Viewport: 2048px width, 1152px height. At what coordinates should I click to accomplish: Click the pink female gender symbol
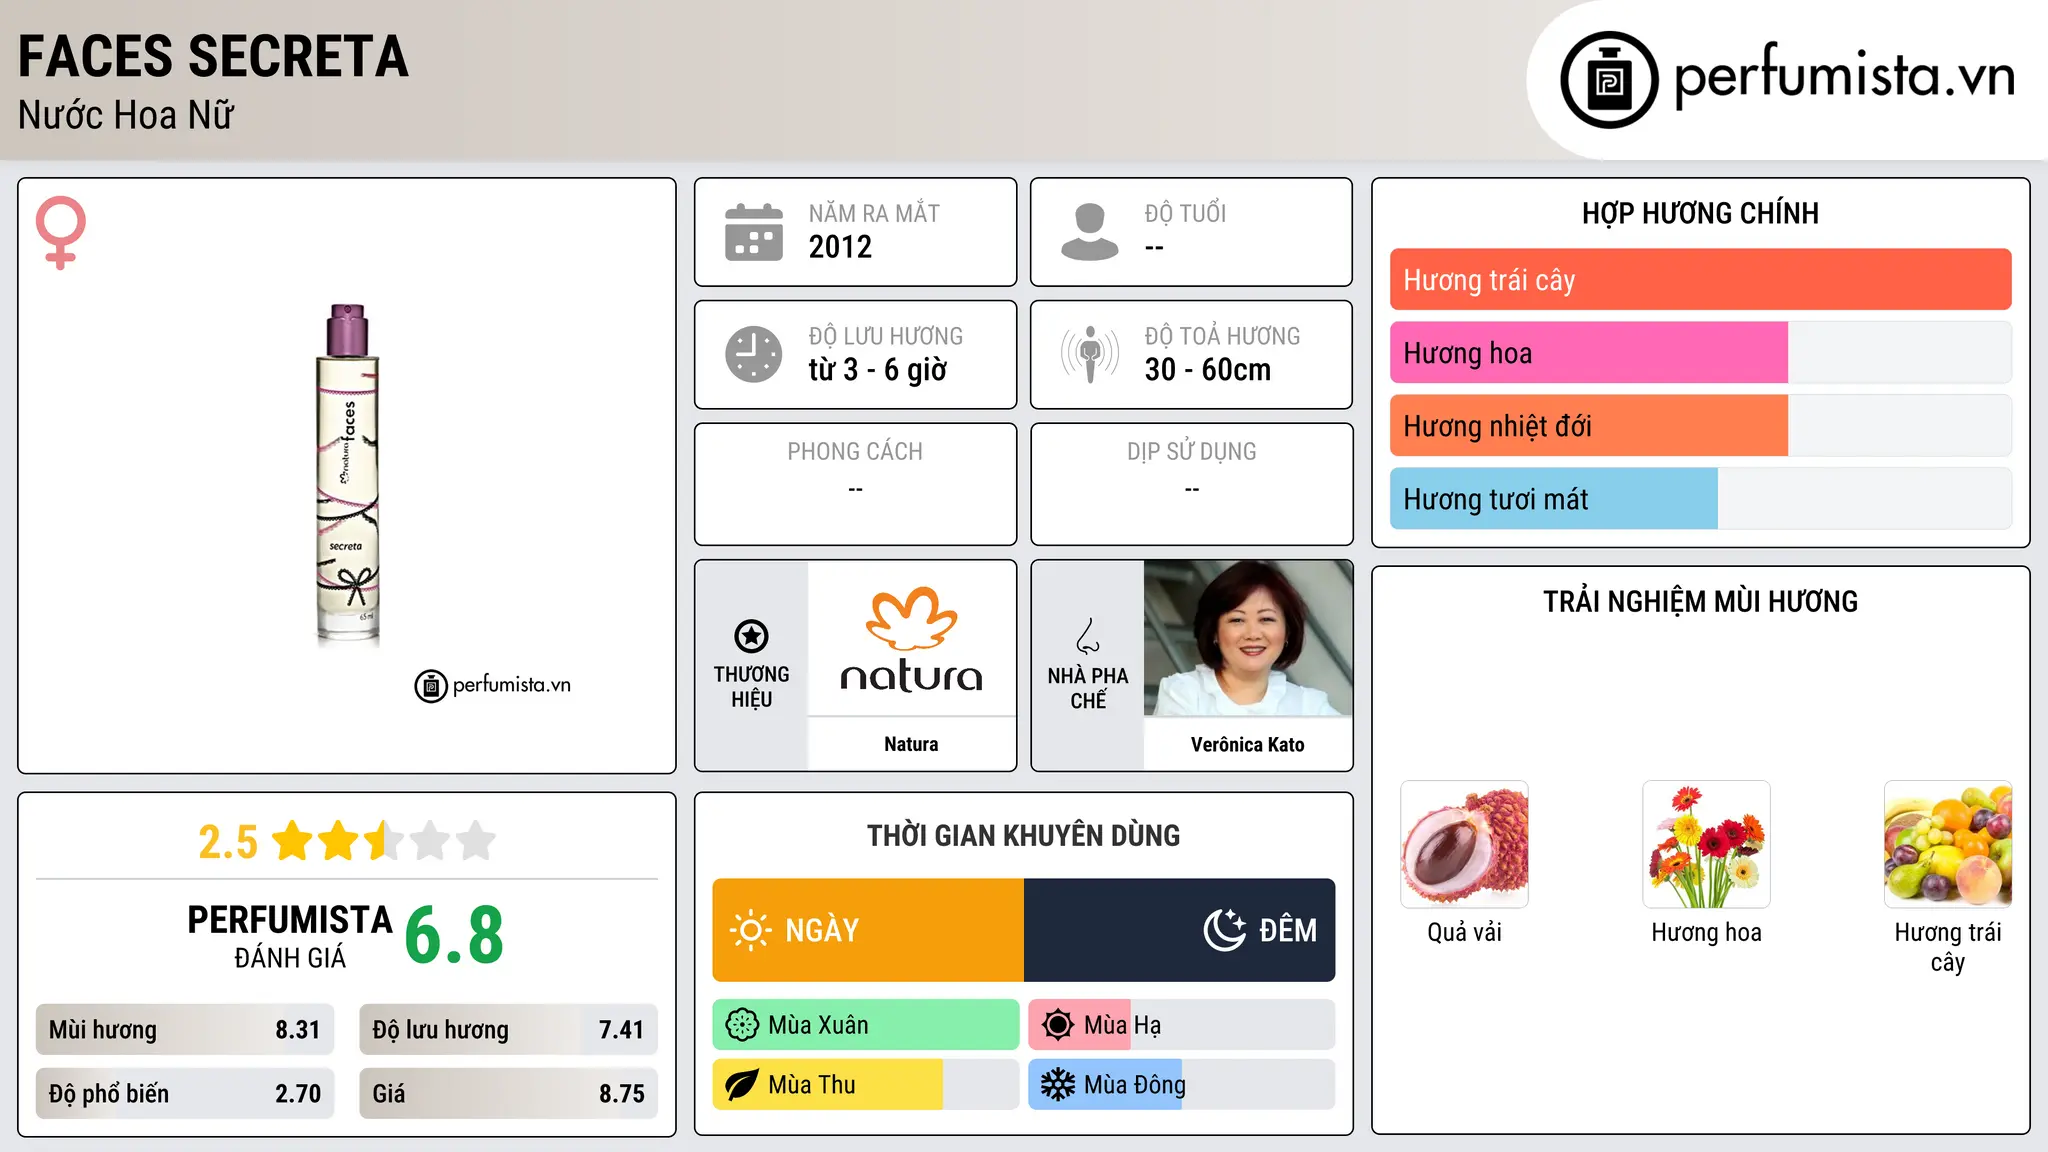(61, 232)
